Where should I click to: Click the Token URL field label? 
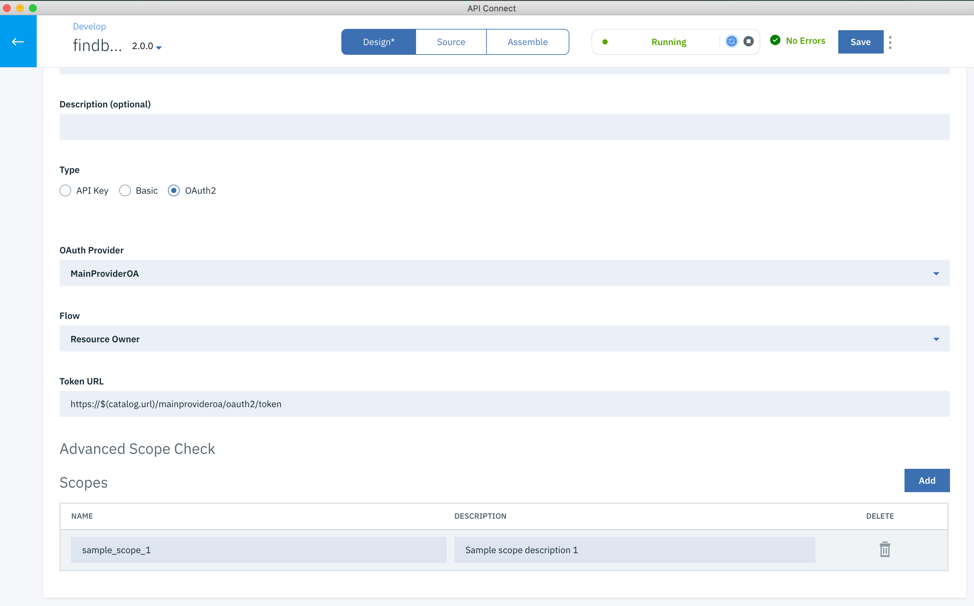81,381
